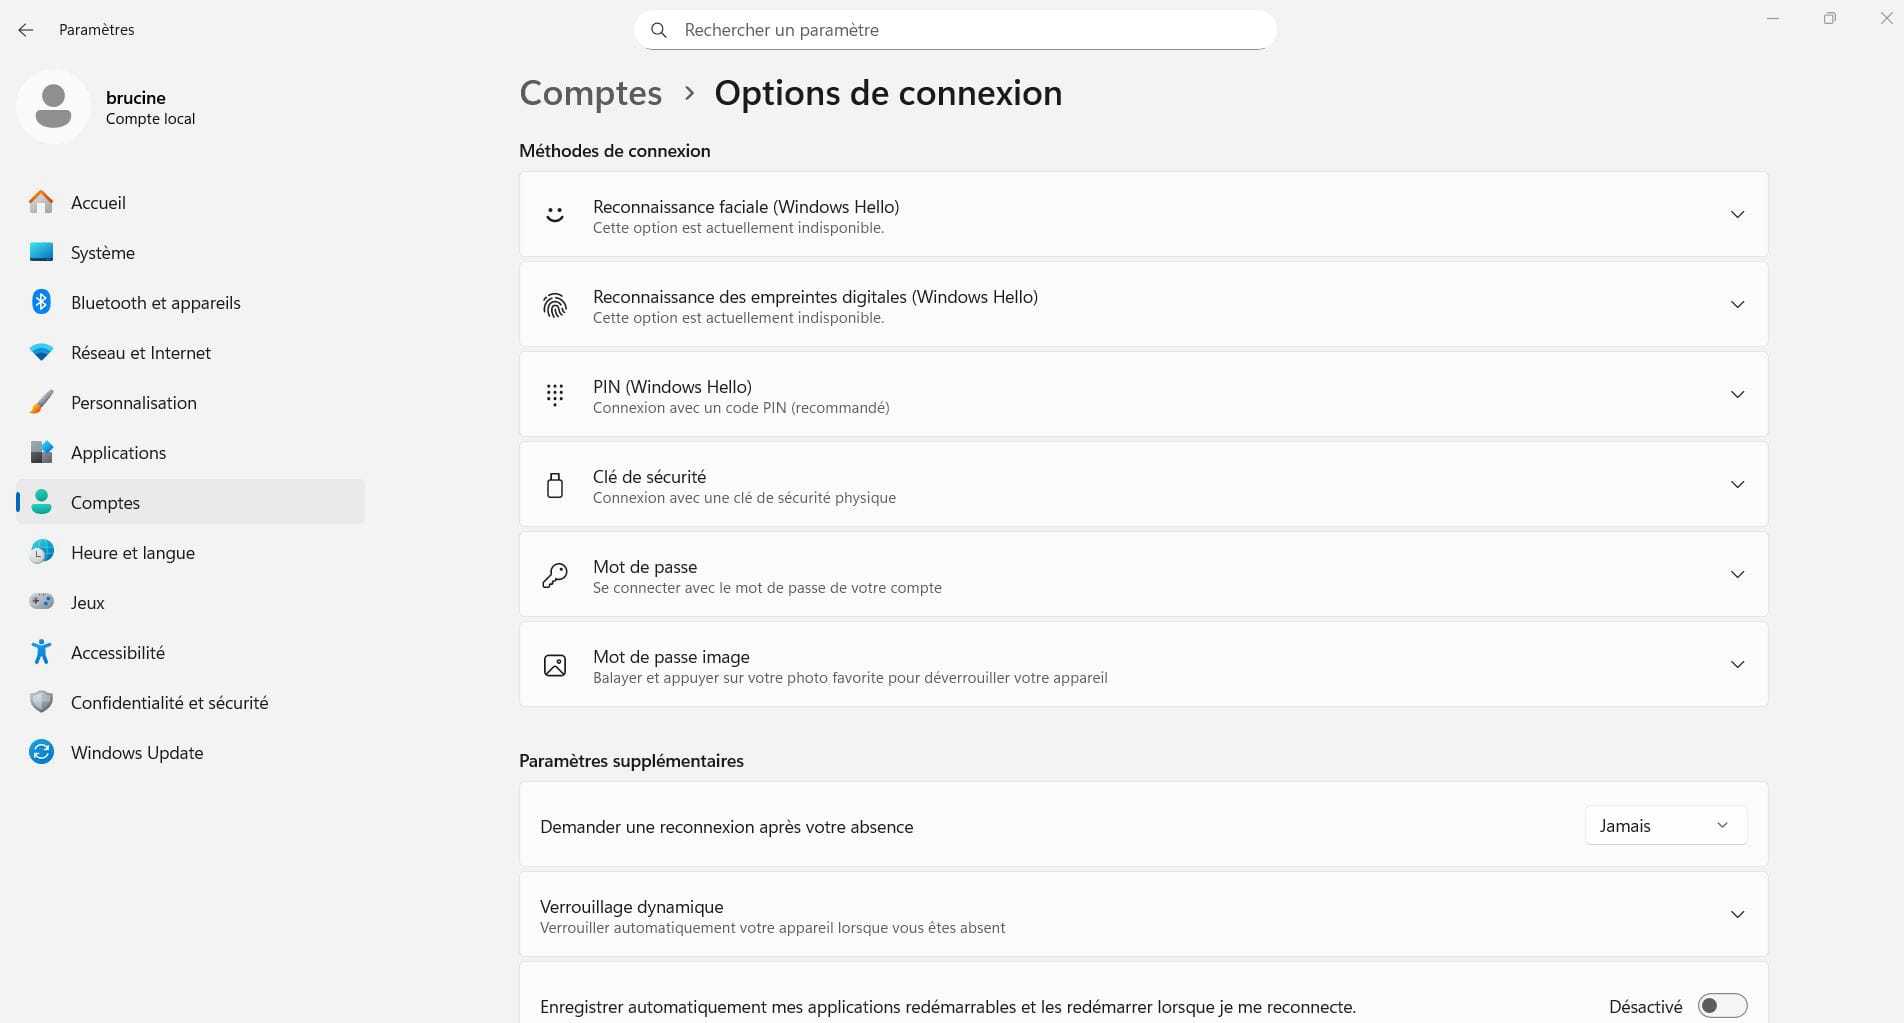The image size is (1904, 1023).
Task: Click the Clé de sécurité USB icon
Action: 555,485
